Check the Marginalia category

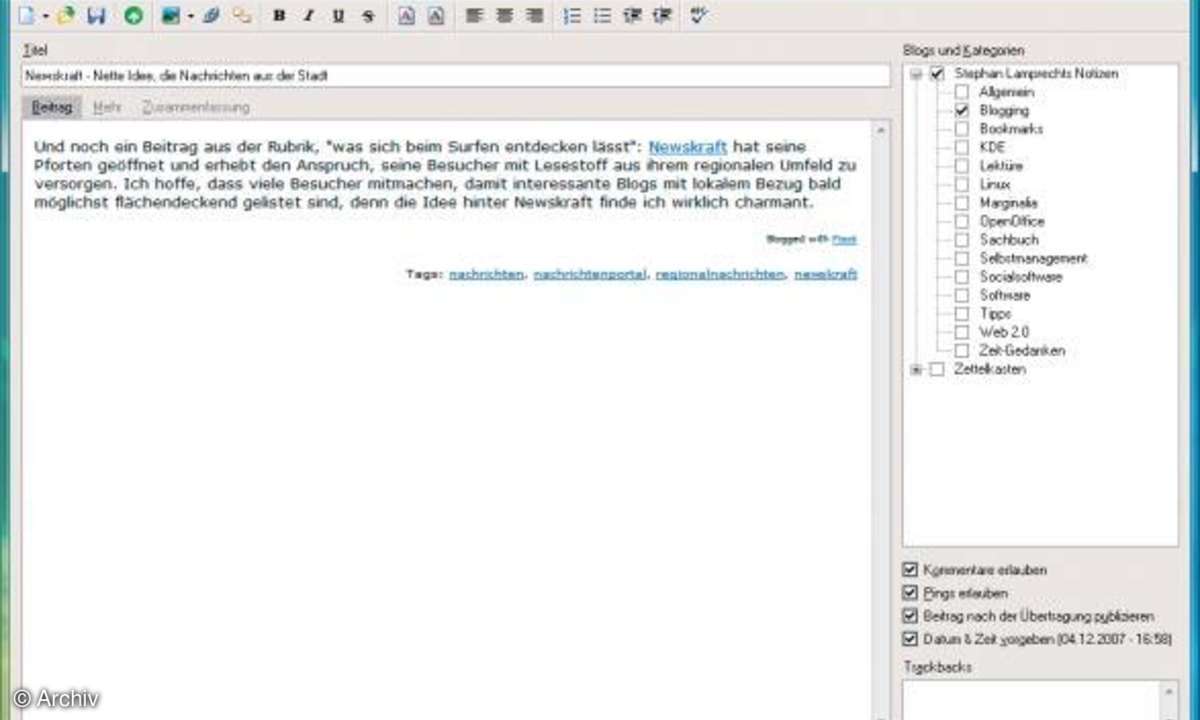(x=961, y=203)
